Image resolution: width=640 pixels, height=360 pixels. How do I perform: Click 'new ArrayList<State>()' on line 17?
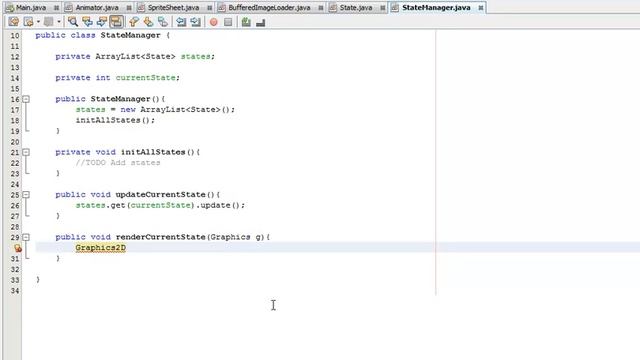[176, 110]
